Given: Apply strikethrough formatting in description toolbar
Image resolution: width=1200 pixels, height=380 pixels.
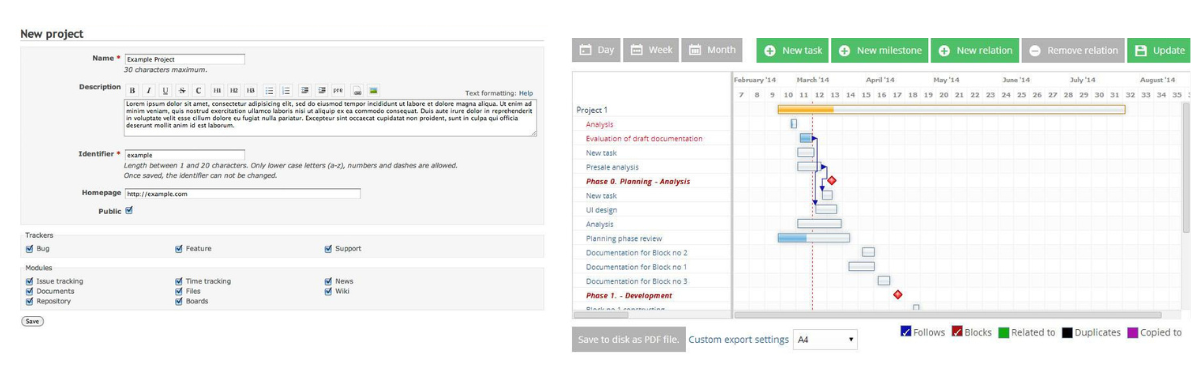Looking at the screenshot, I should [x=182, y=90].
